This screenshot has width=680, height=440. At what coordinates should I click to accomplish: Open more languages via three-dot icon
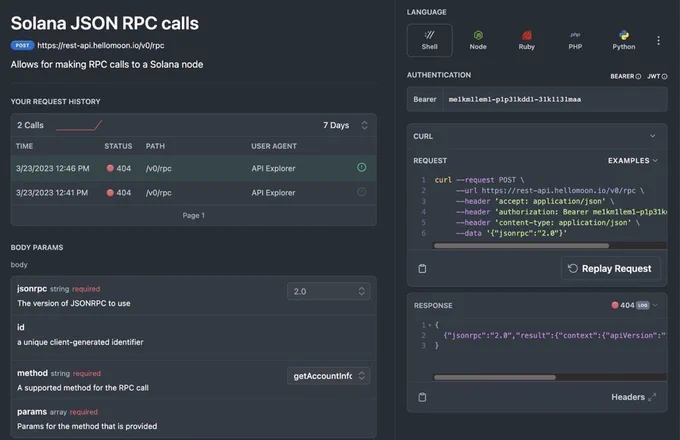pyautogui.click(x=658, y=40)
